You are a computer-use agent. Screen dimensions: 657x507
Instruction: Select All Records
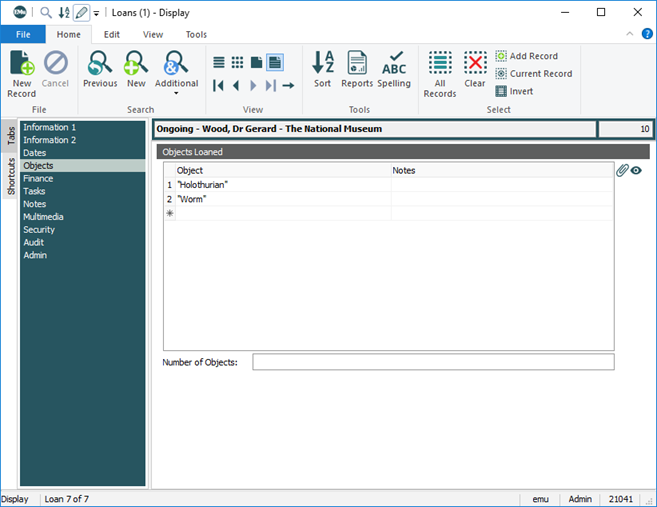pos(440,71)
